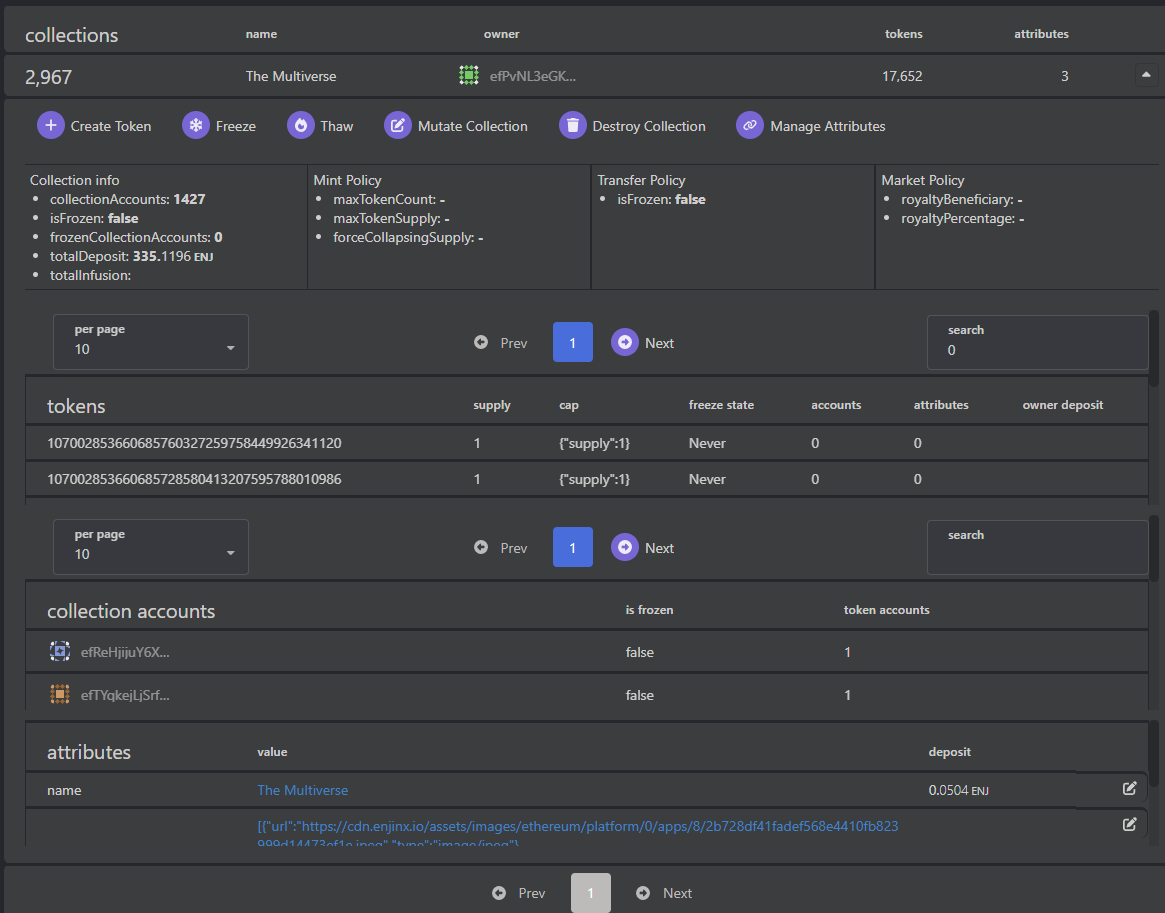Image resolution: width=1165 pixels, height=913 pixels.
Task: Open Mutate Collection edit icon
Action: tap(397, 126)
